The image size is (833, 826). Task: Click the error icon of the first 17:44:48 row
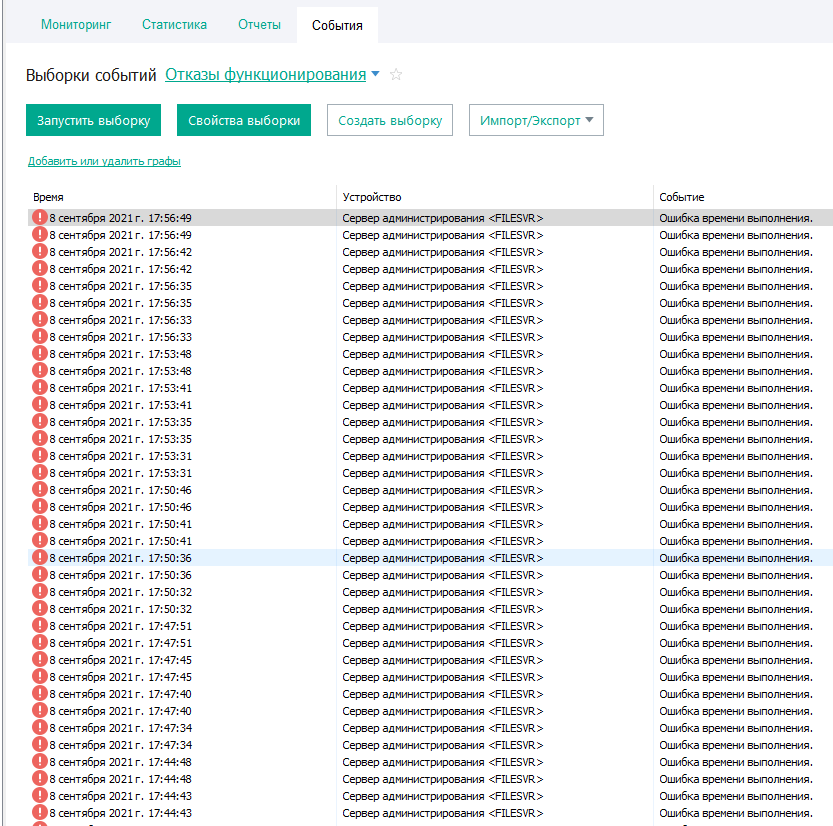[x=40, y=762]
